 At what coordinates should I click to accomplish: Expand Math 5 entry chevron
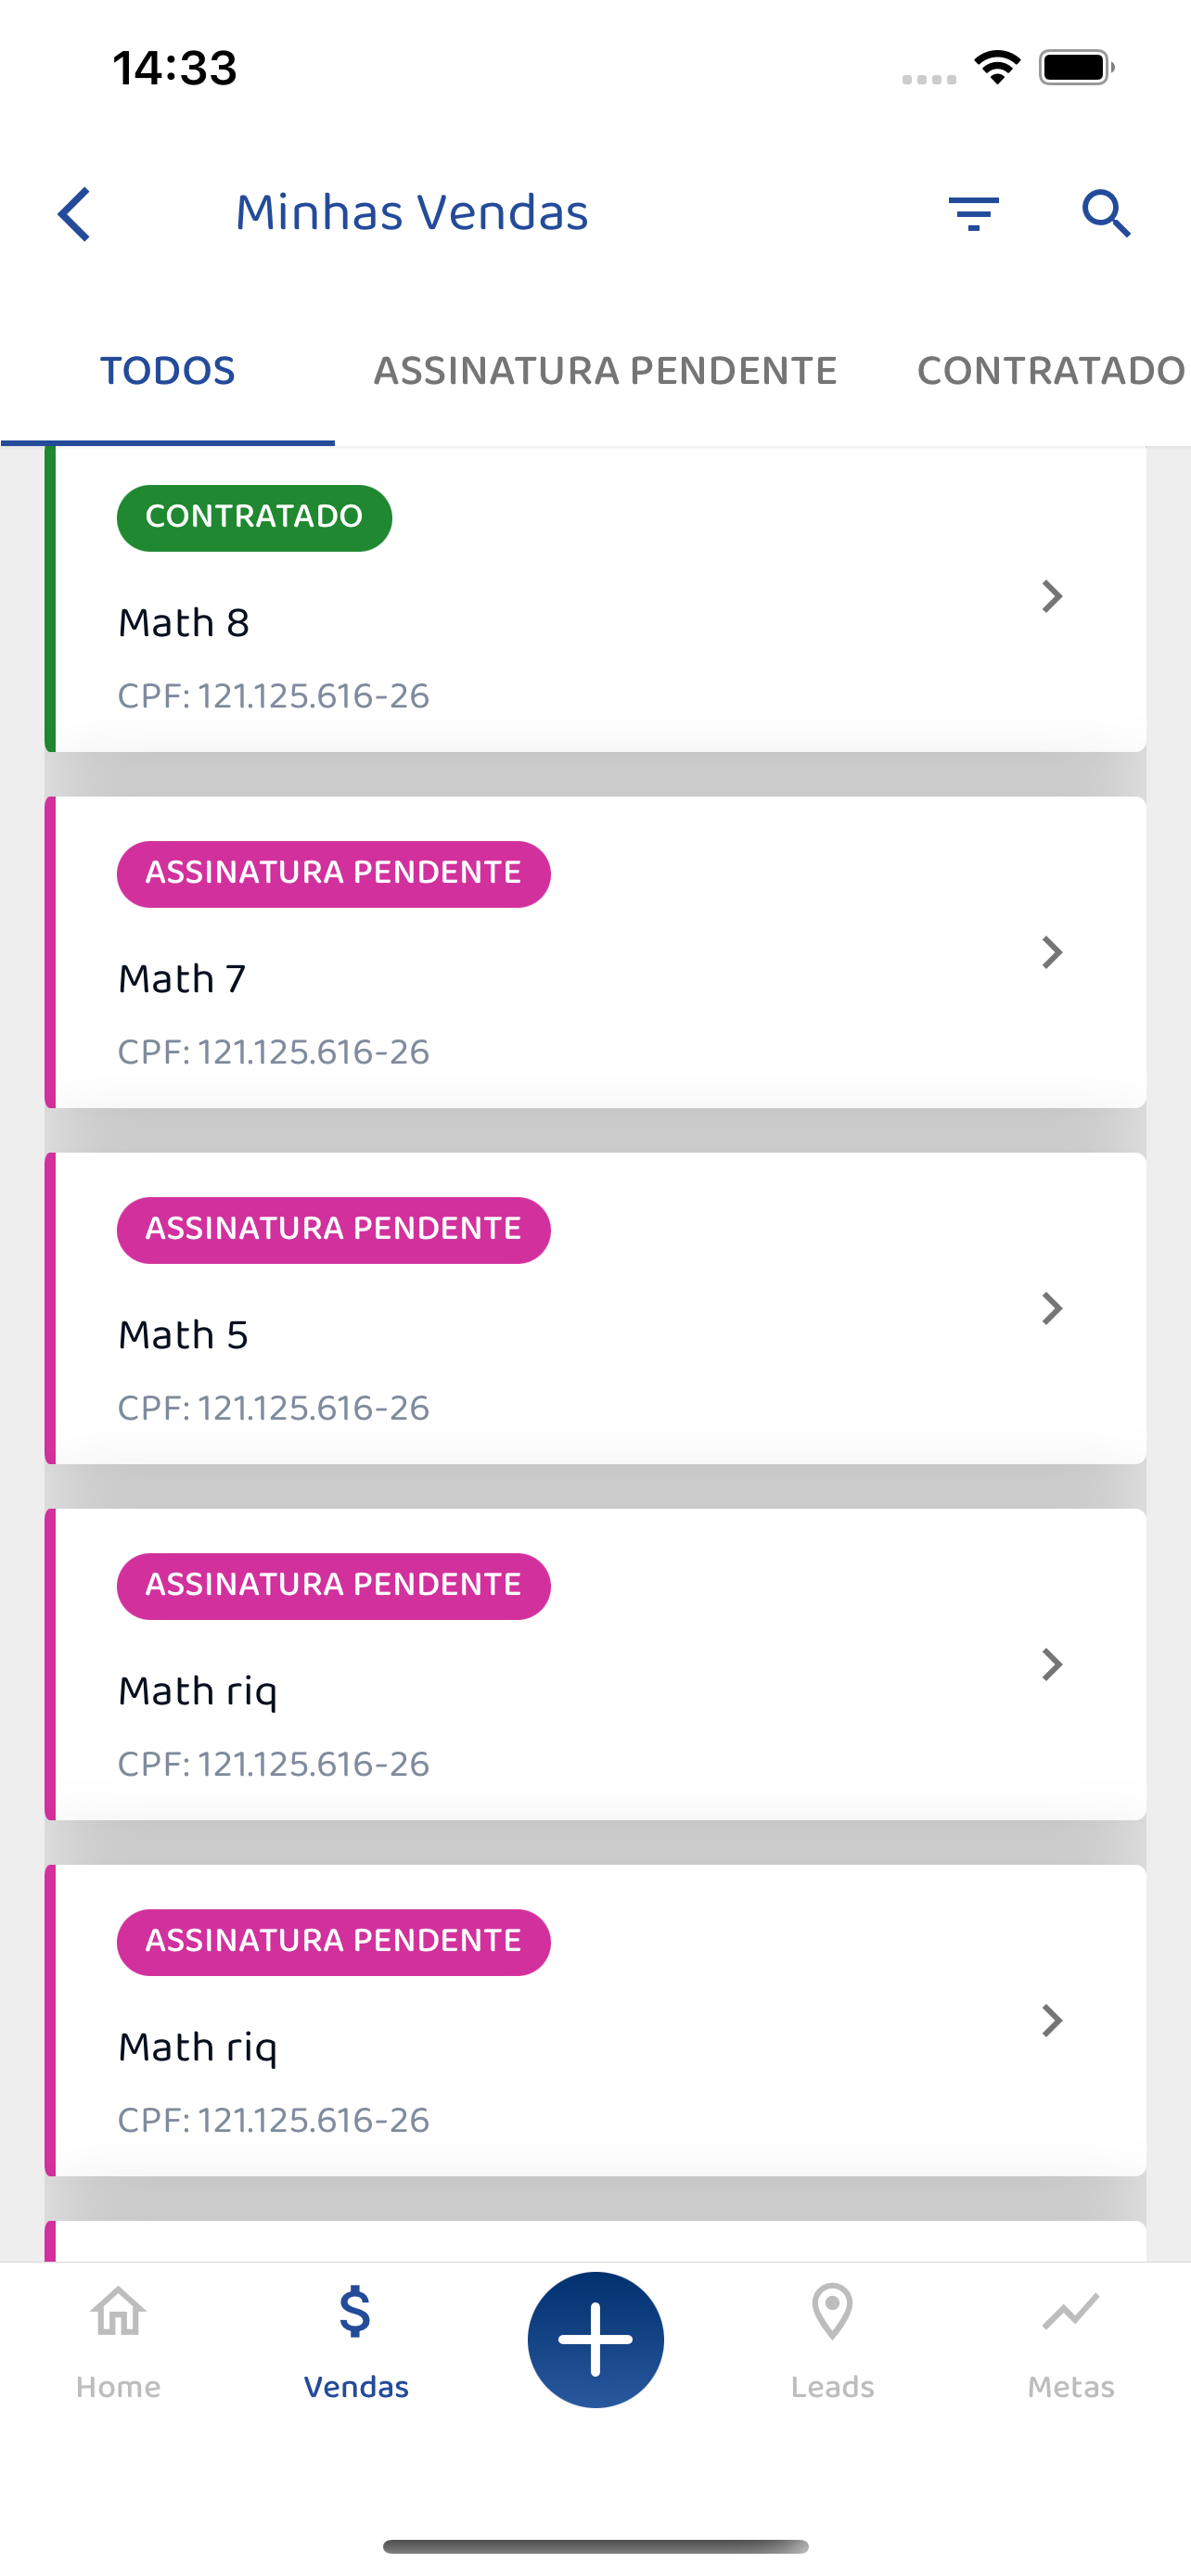(1051, 1308)
